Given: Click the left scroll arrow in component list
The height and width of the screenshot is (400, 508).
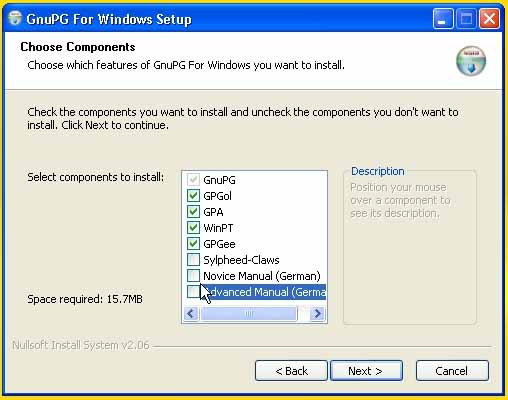Looking at the screenshot, I should pos(191,313).
